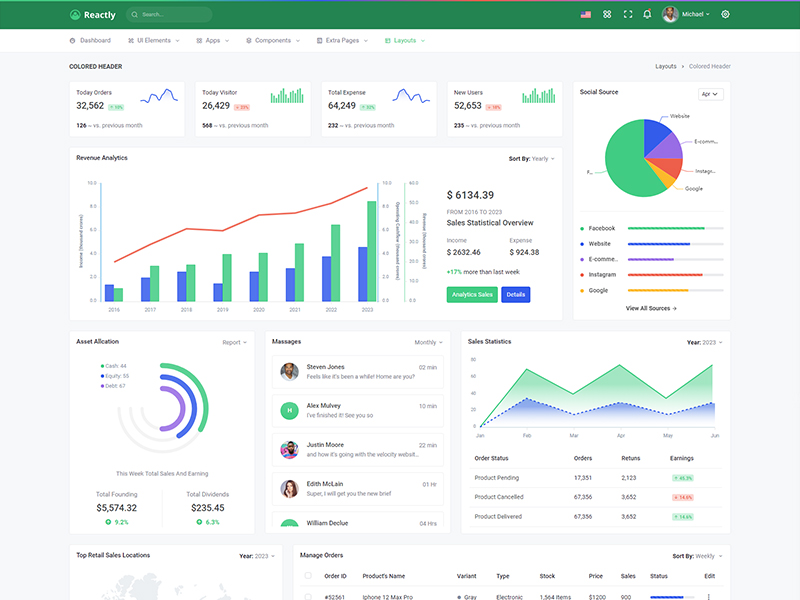Click the search input field

click(x=169, y=15)
